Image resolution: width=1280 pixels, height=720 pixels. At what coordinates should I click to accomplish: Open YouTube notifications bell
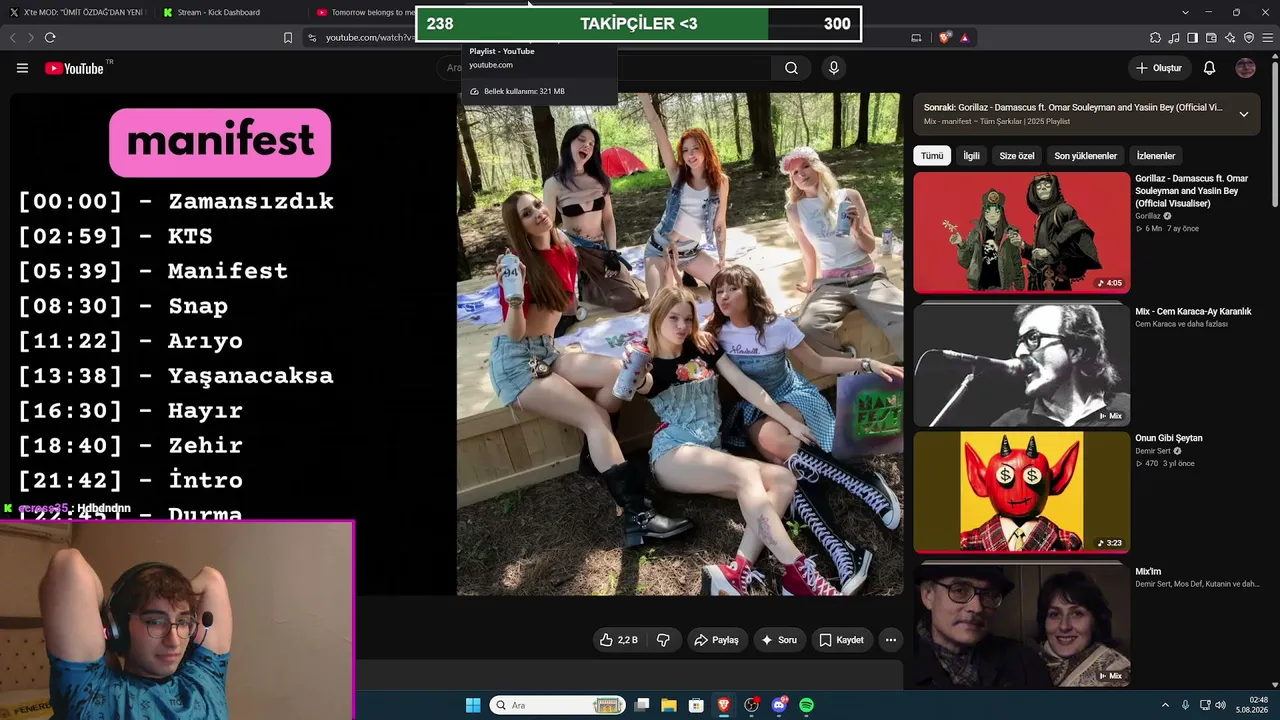tap(1209, 68)
